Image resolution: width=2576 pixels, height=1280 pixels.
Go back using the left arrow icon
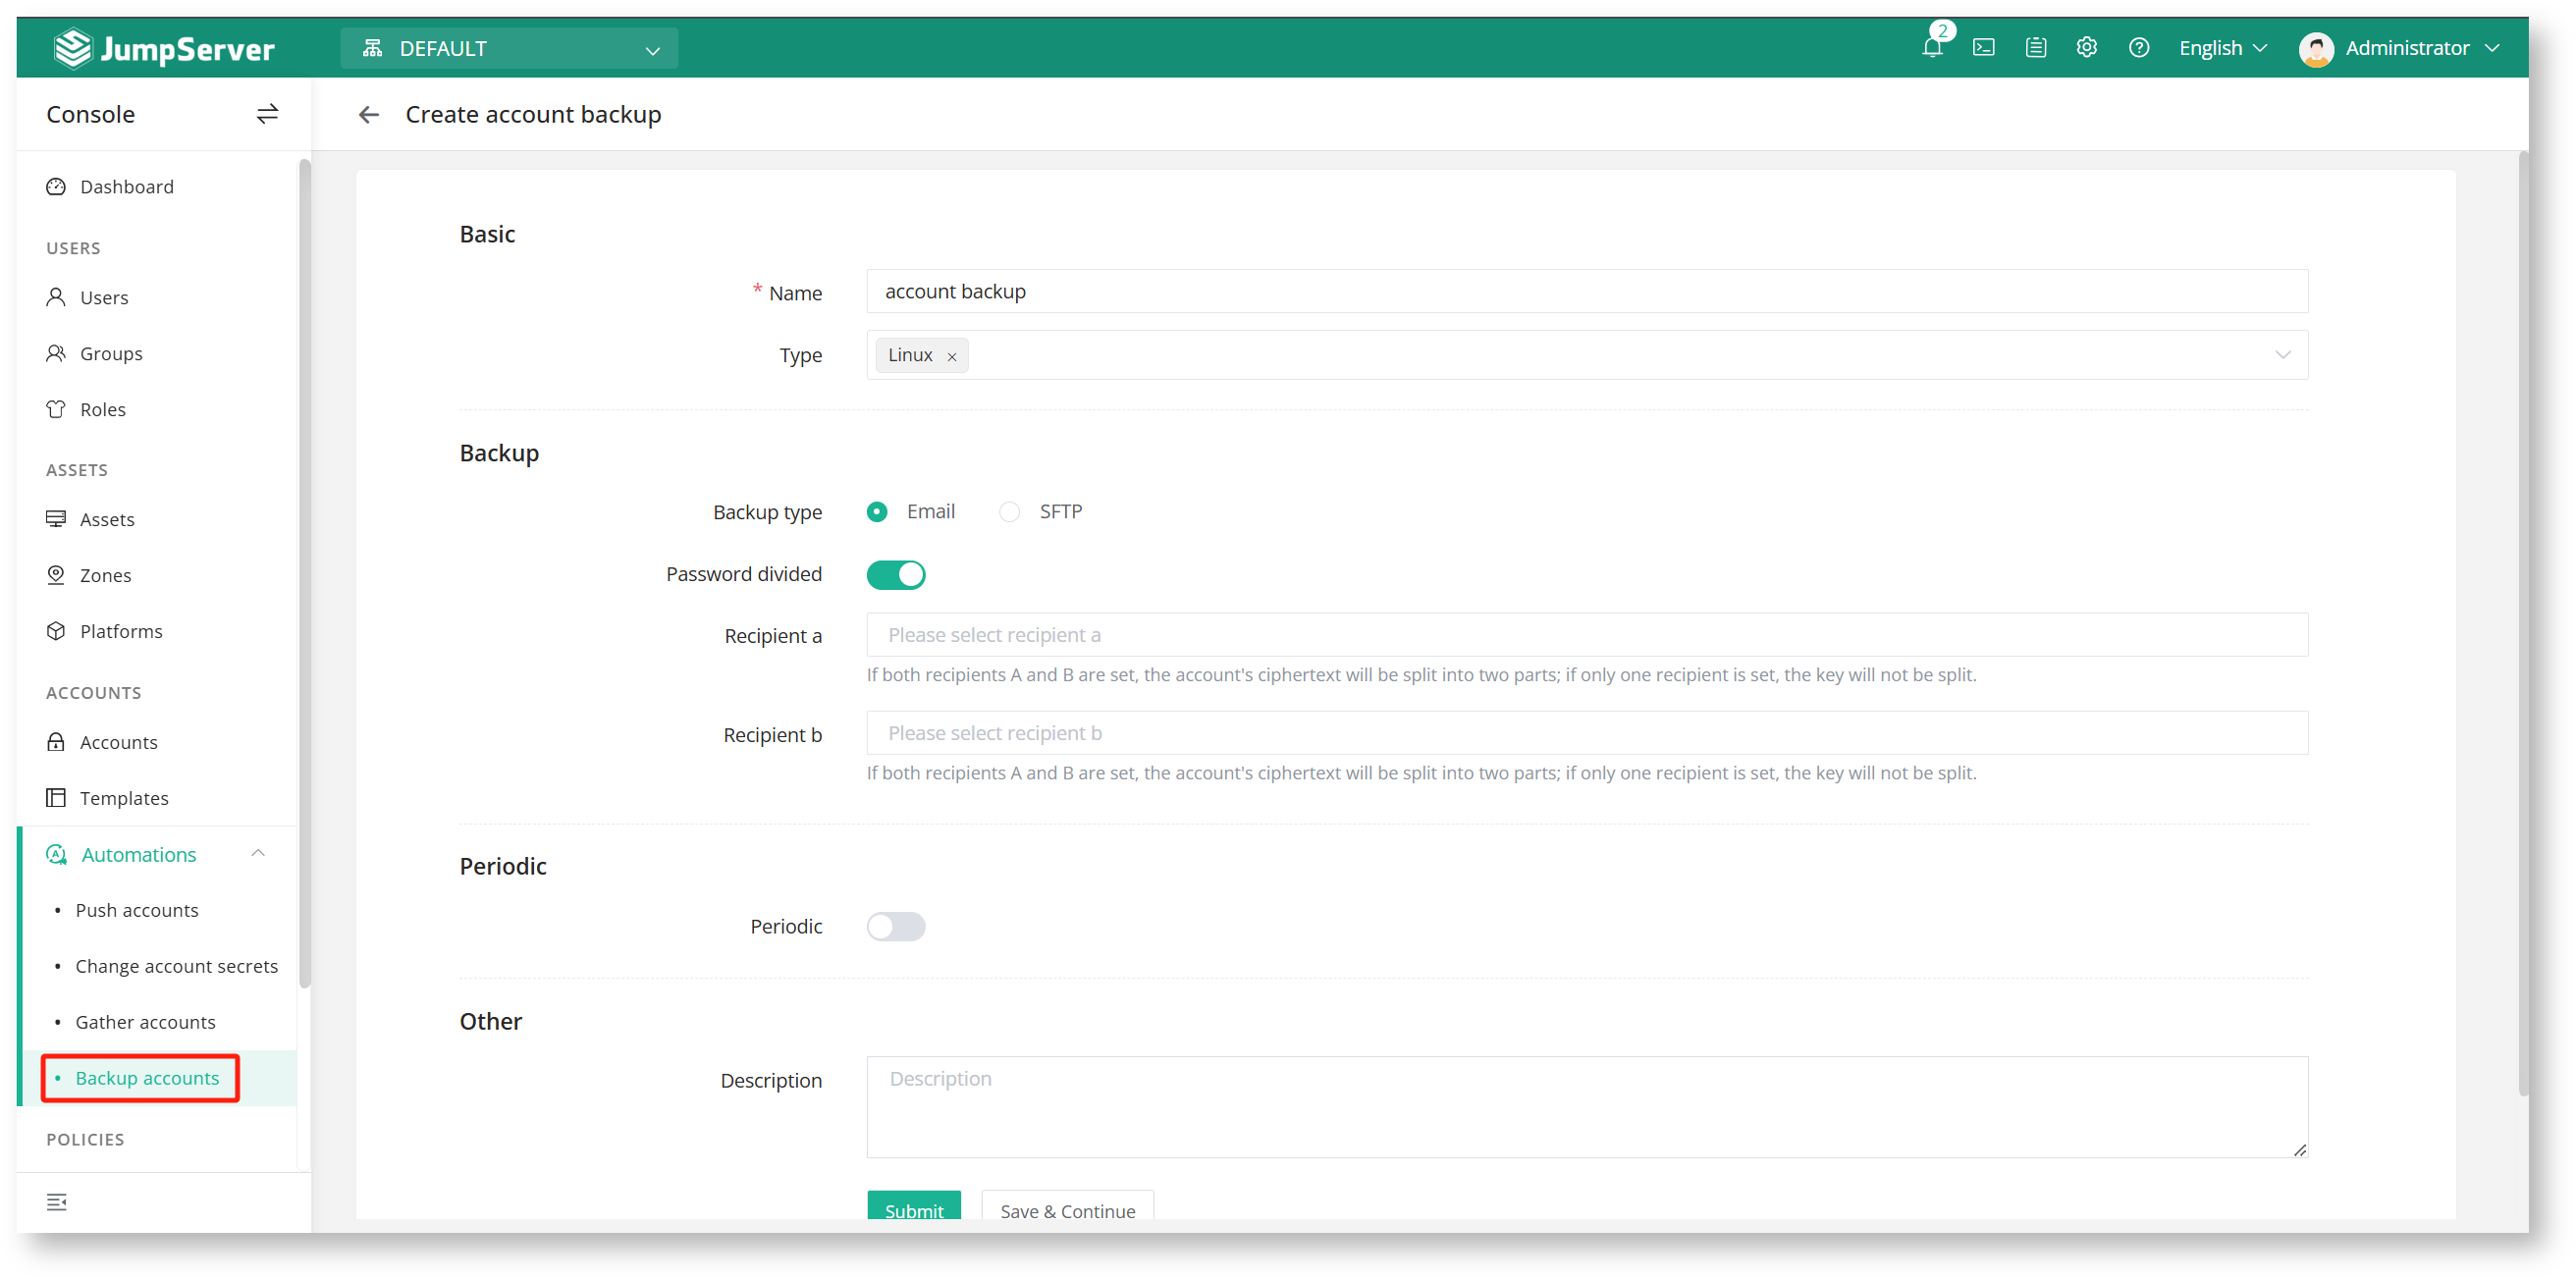coord(369,114)
